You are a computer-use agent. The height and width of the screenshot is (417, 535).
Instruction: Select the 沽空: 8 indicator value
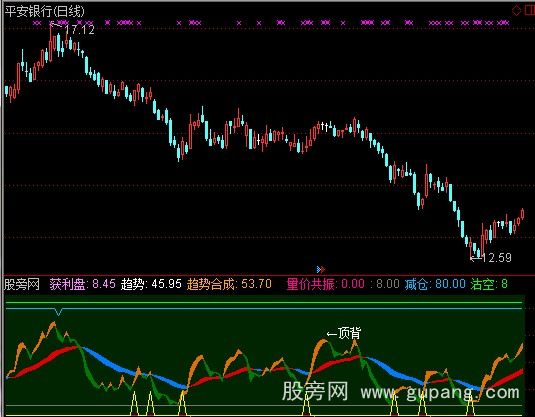(489, 284)
